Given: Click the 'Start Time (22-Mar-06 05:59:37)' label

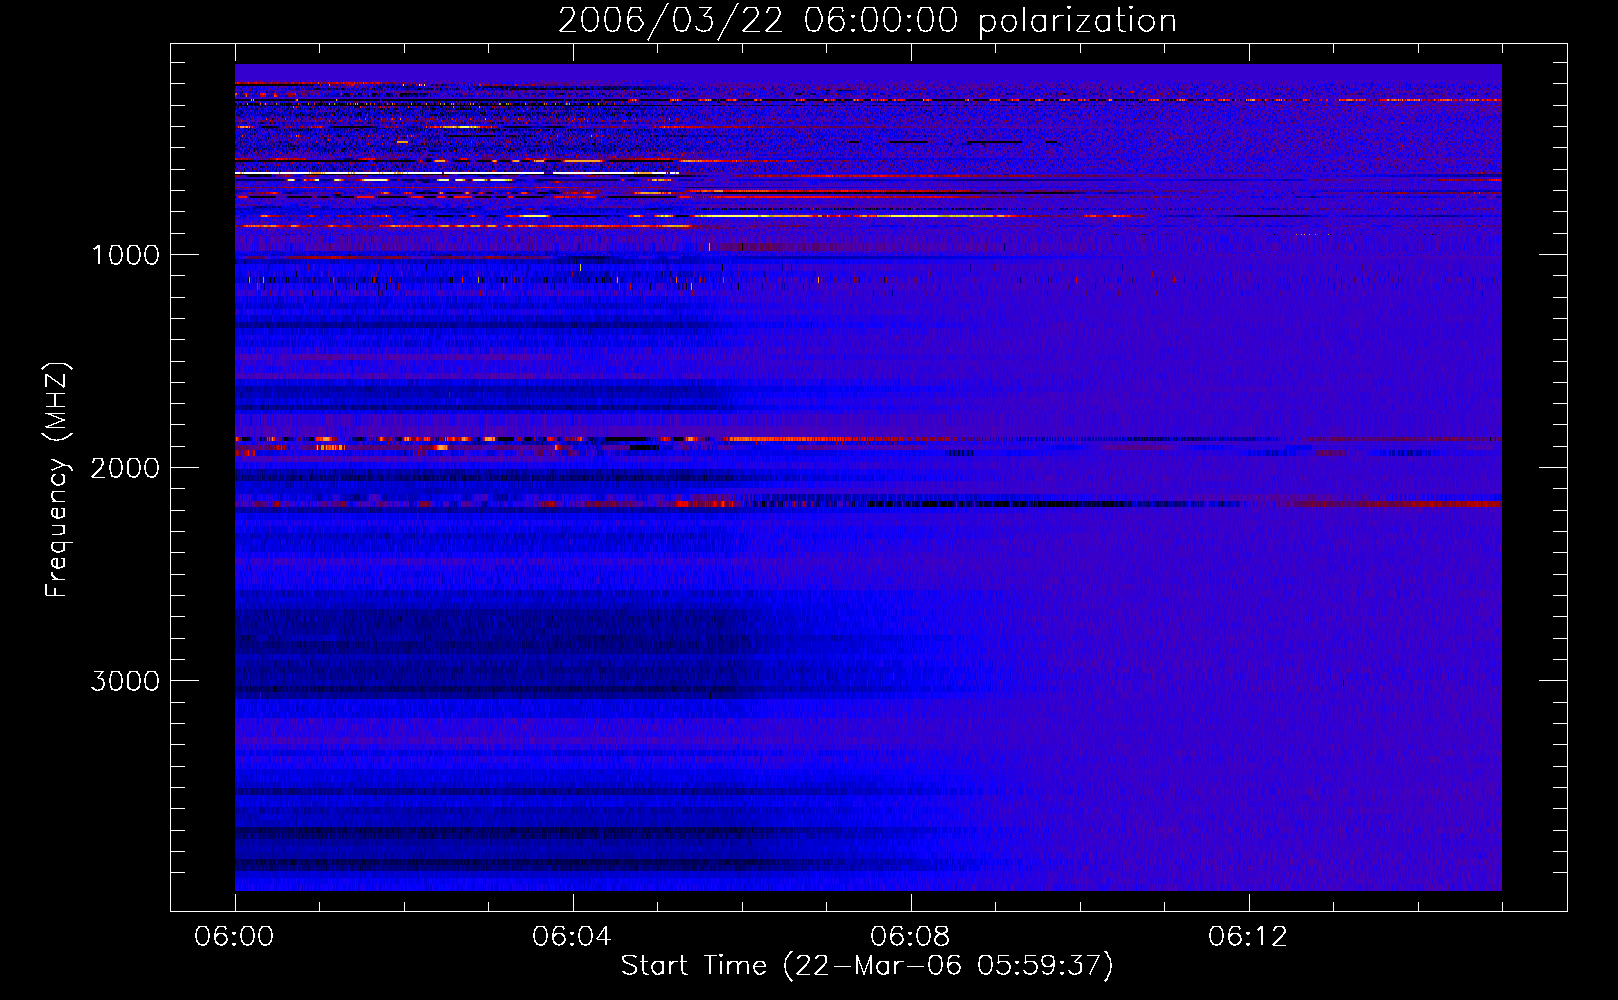Looking at the screenshot, I should 867,966.
